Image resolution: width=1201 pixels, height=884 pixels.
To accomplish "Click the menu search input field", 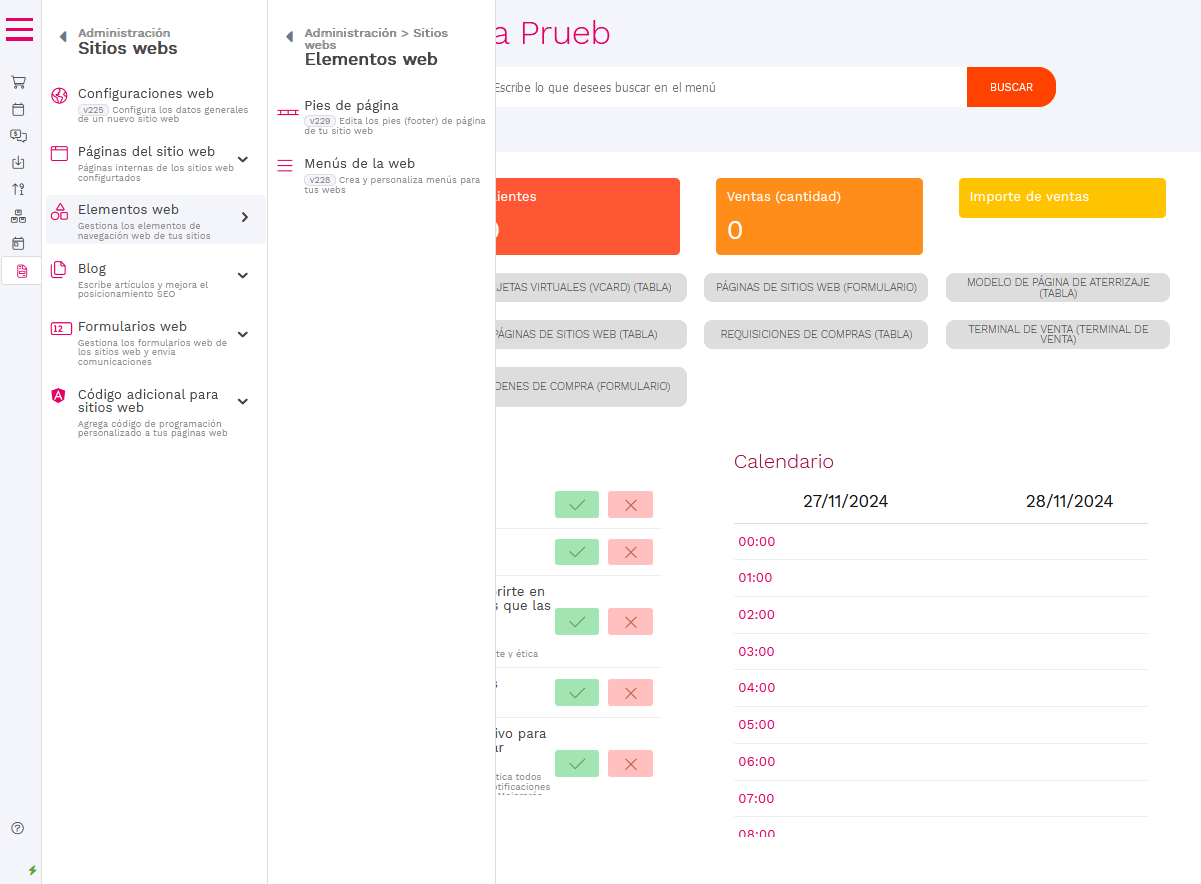I will pos(725,88).
